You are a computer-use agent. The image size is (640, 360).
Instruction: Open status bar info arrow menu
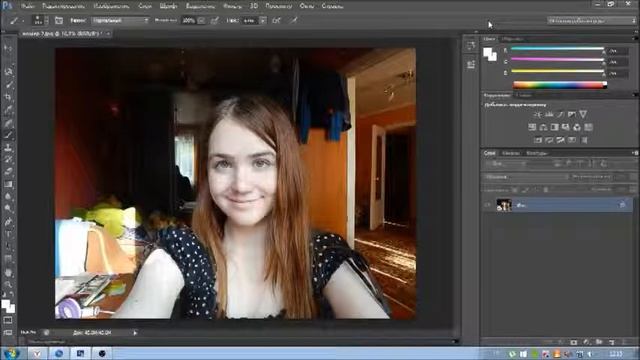(135, 333)
